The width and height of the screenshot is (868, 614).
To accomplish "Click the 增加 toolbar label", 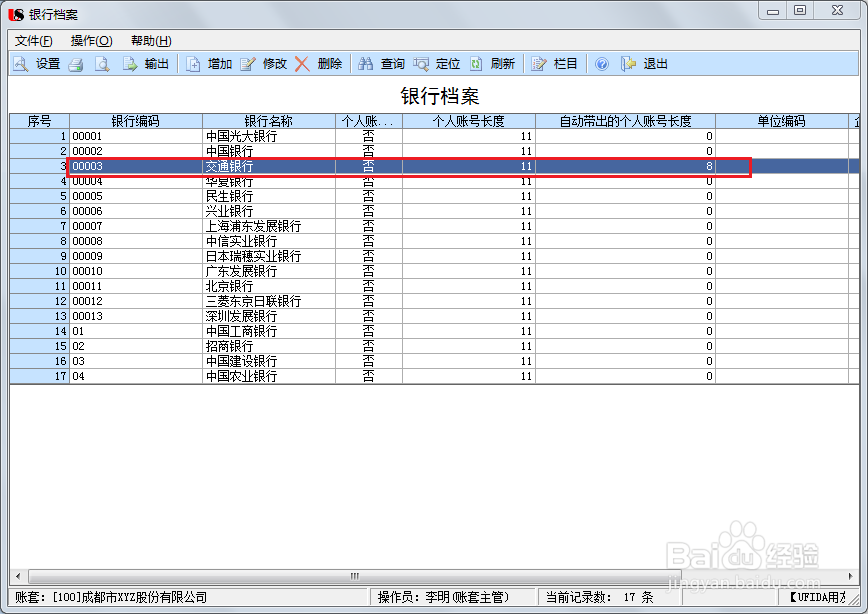I will pyautogui.click(x=220, y=64).
